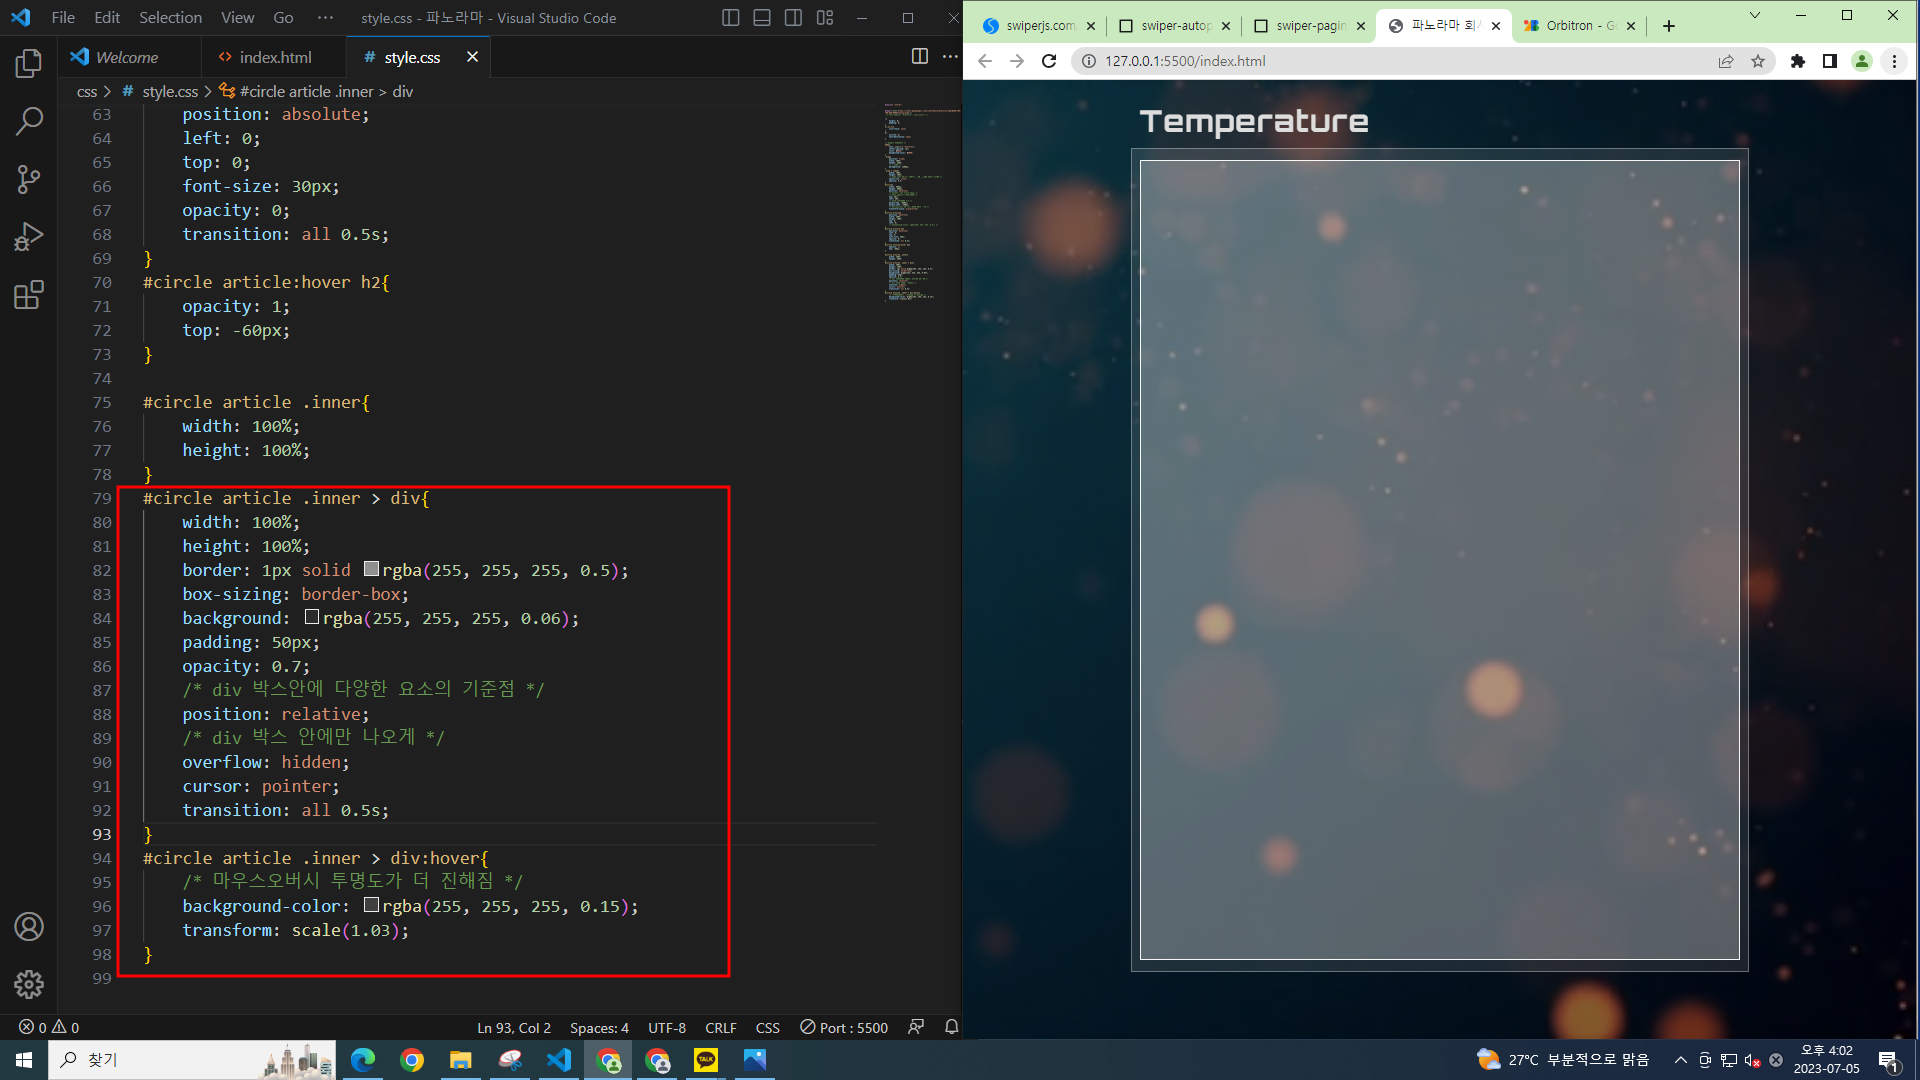Image resolution: width=1920 pixels, height=1080 pixels.
Task: Open the Extensions view
Action: 29,295
